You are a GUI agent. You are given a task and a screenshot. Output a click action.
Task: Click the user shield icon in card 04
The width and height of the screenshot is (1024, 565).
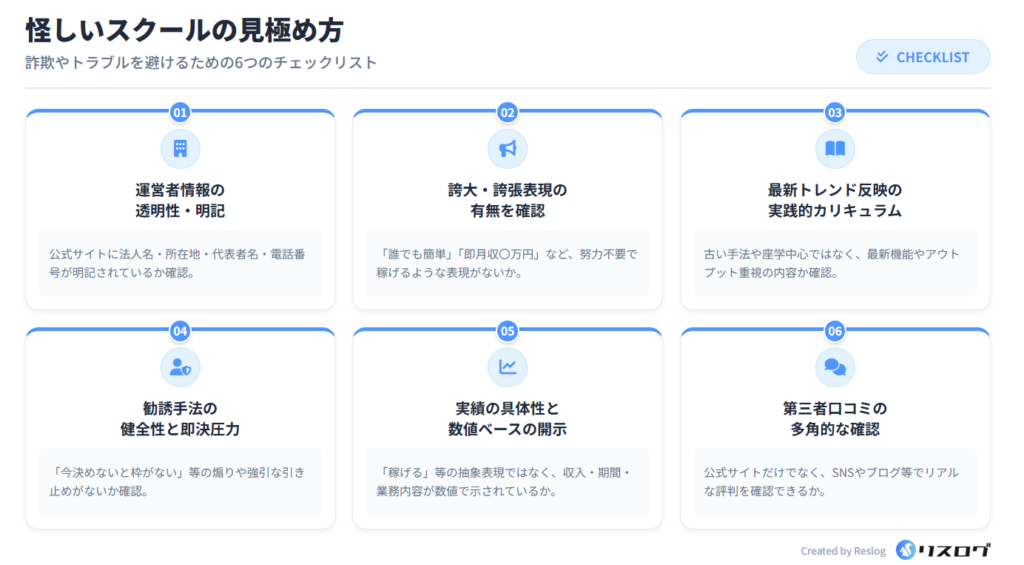point(180,367)
